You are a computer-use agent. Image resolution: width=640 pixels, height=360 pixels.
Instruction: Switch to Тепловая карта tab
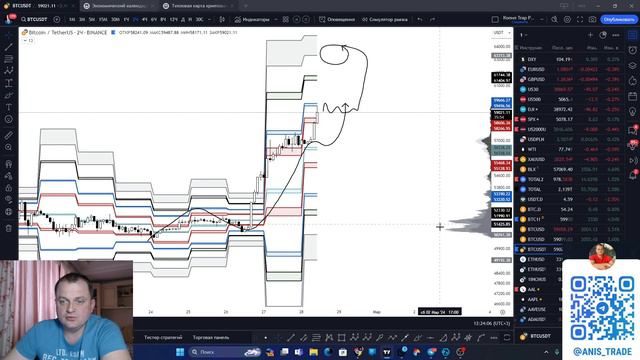pos(199,6)
